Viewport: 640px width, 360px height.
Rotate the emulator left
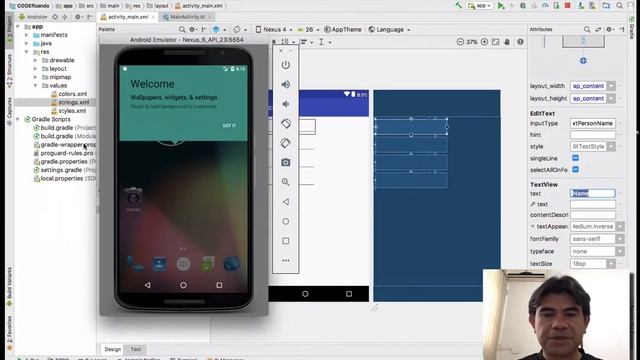pos(286,123)
